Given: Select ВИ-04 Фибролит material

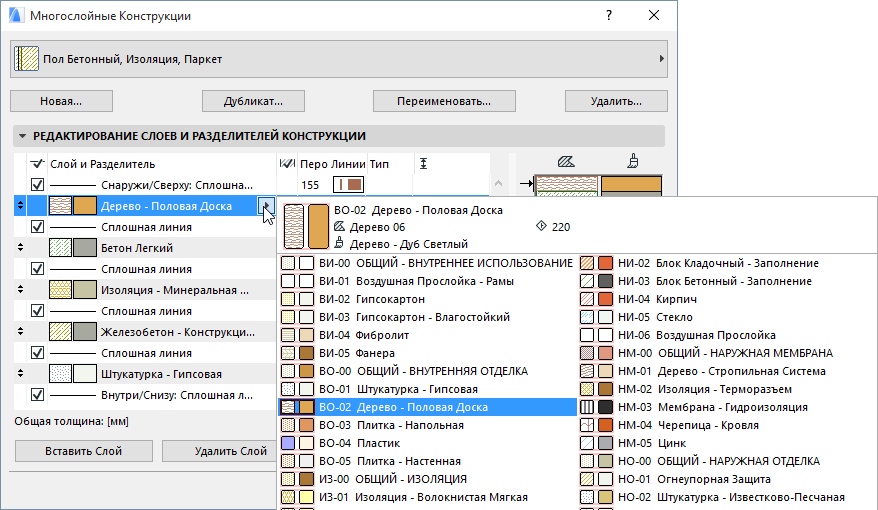Looking at the screenshot, I should 428,335.
